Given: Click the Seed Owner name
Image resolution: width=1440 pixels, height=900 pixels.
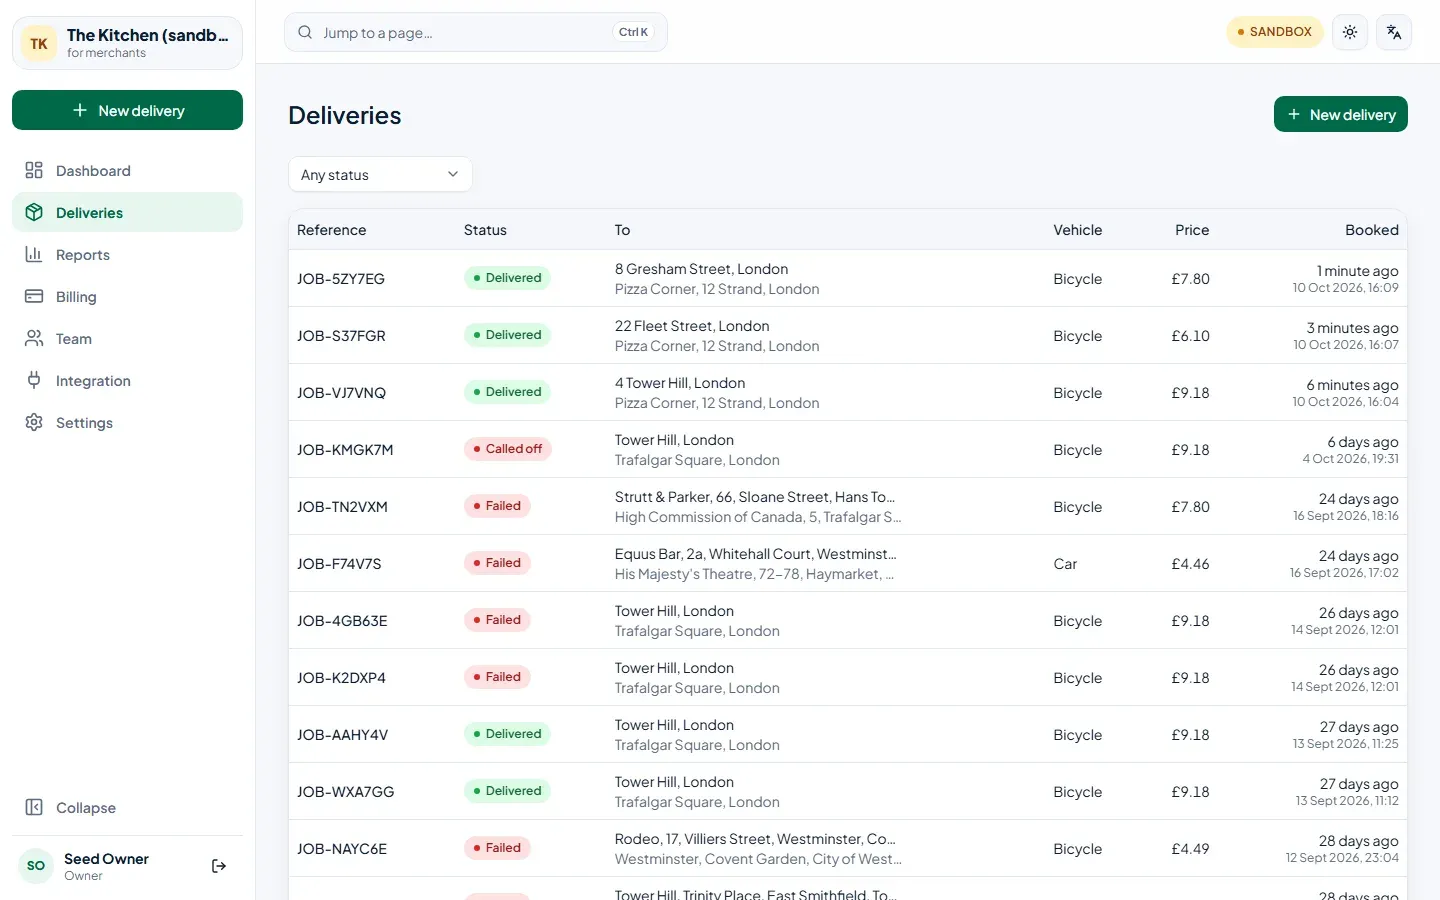Looking at the screenshot, I should [106, 859].
